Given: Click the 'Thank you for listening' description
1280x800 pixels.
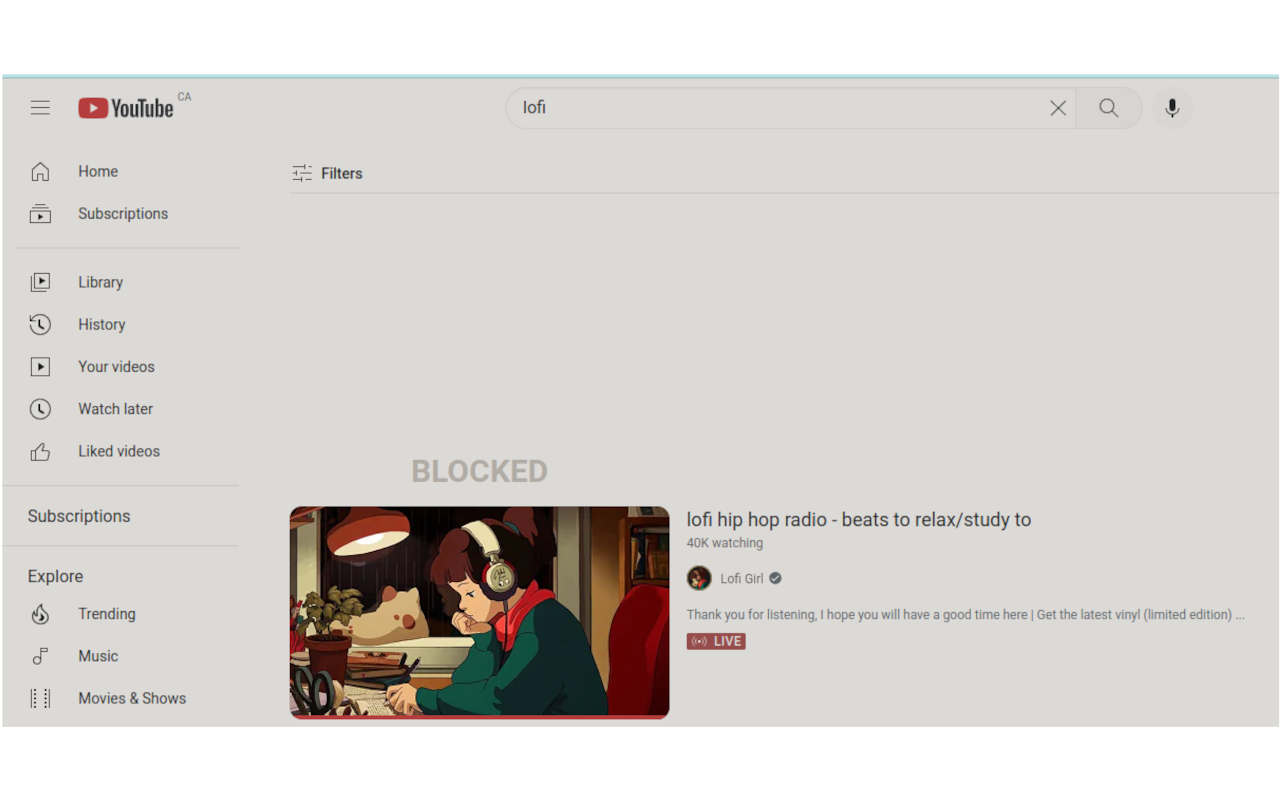Looking at the screenshot, I should coord(966,615).
